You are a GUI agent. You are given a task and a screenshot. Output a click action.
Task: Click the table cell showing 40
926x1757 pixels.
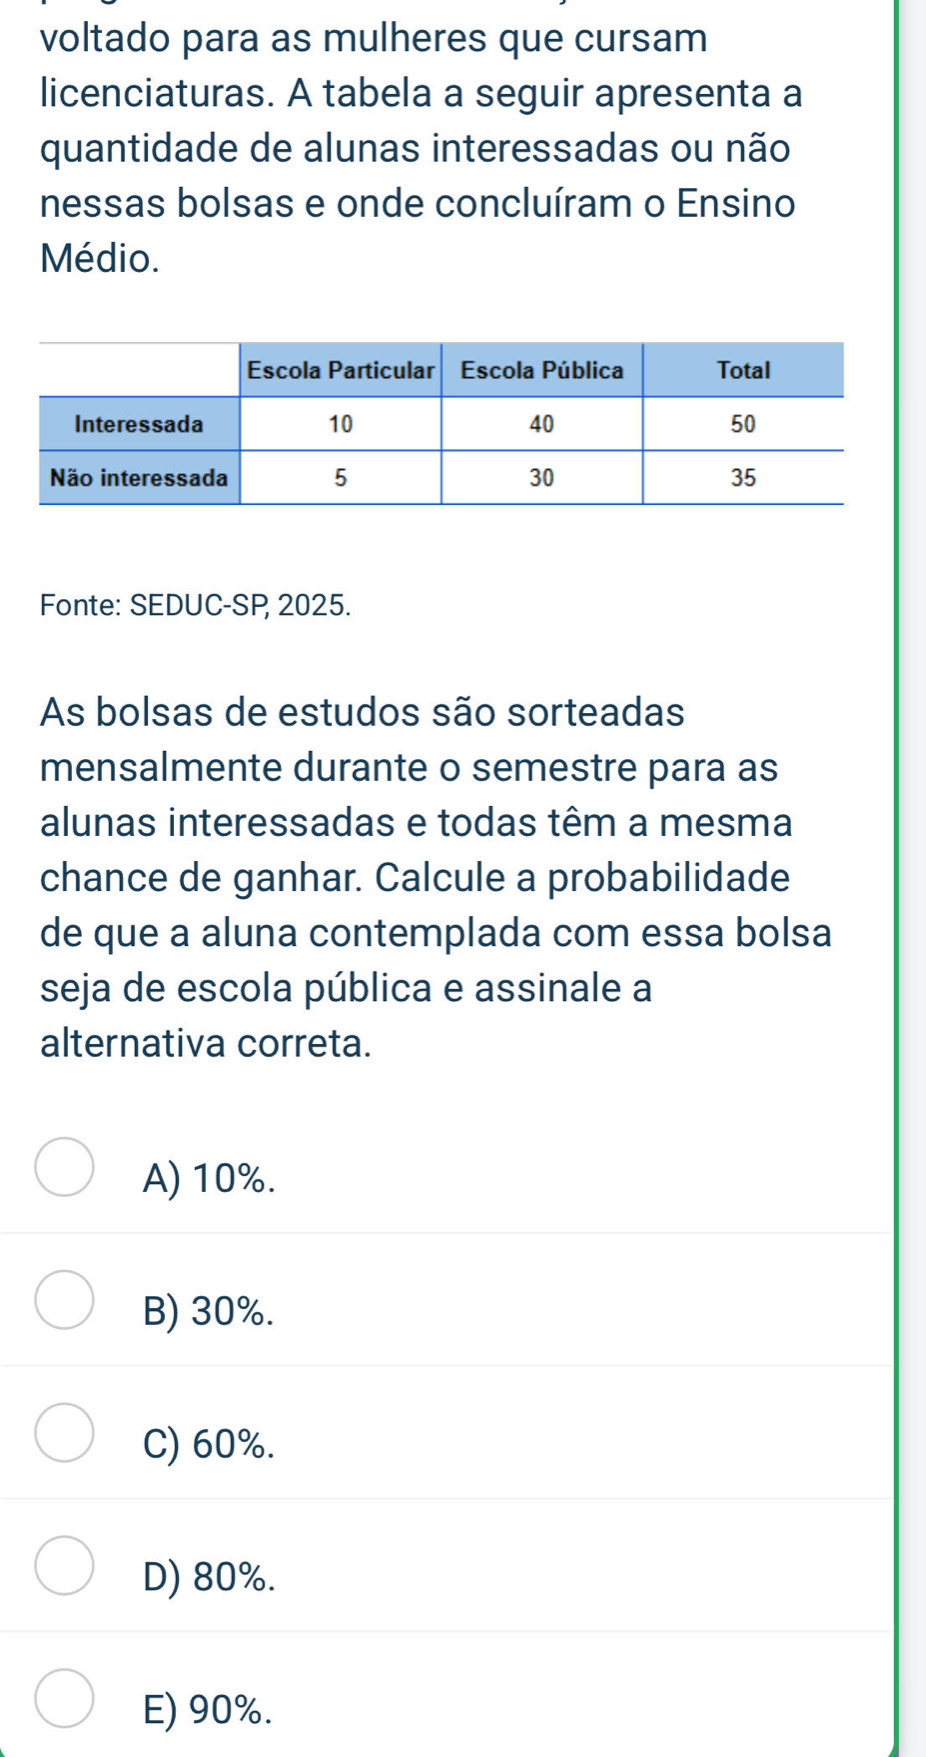pyautogui.click(x=541, y=424)
